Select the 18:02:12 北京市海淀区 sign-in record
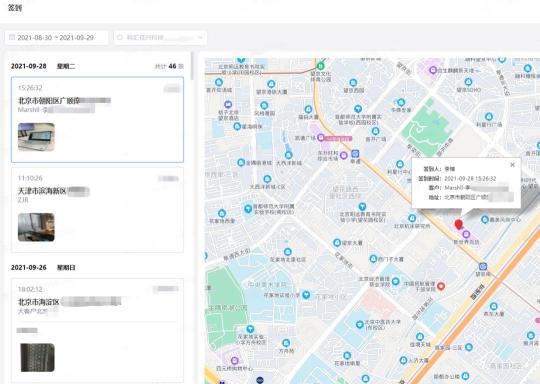The image size is (540, 384). point(97,331)
